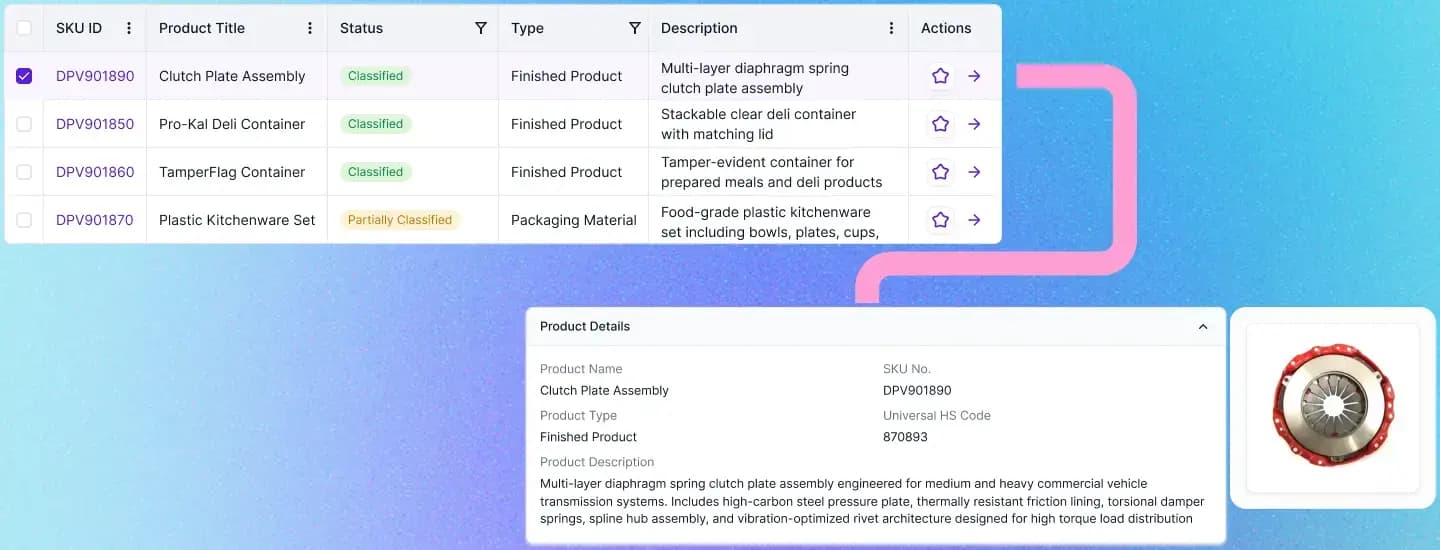Click Finished Product type in Clutch Plate row
This screenshot has width=1440, height=550.
click(567, 76)
